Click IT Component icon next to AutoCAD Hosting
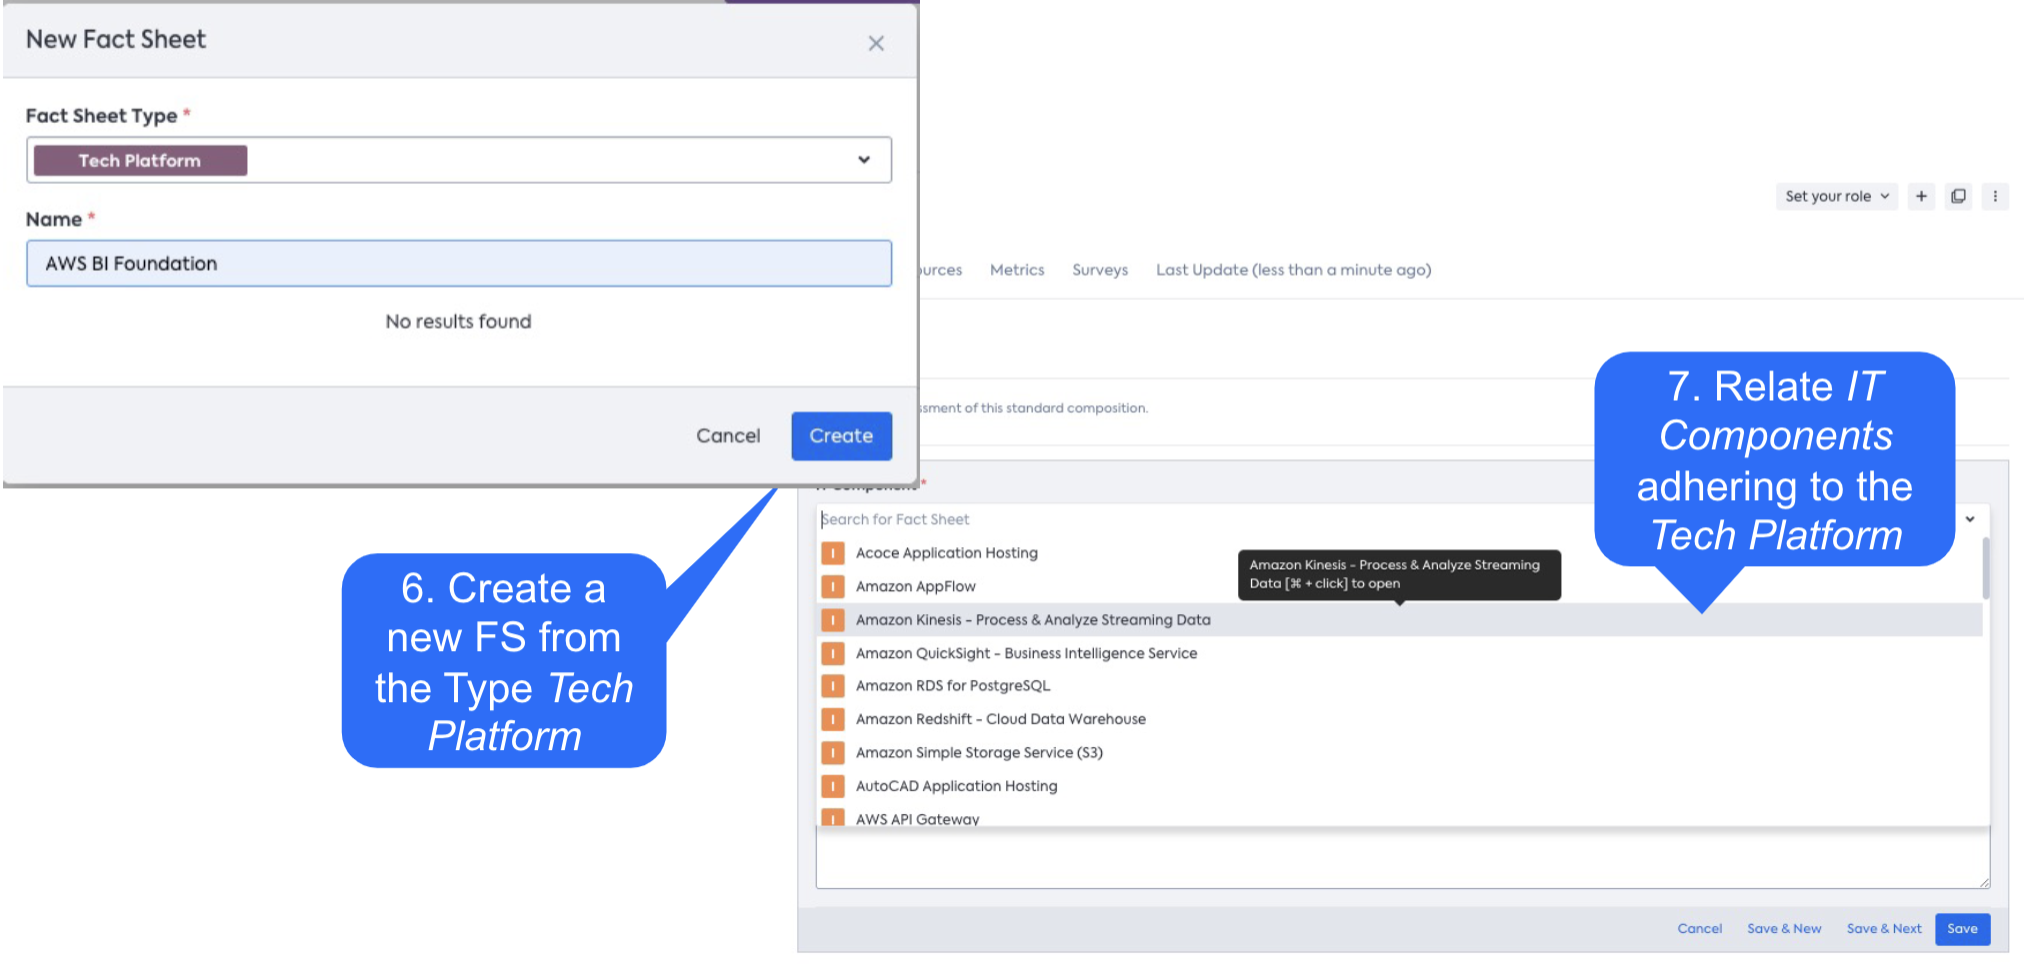Viewport: 2032px width, 970px height. coord(832,786)
